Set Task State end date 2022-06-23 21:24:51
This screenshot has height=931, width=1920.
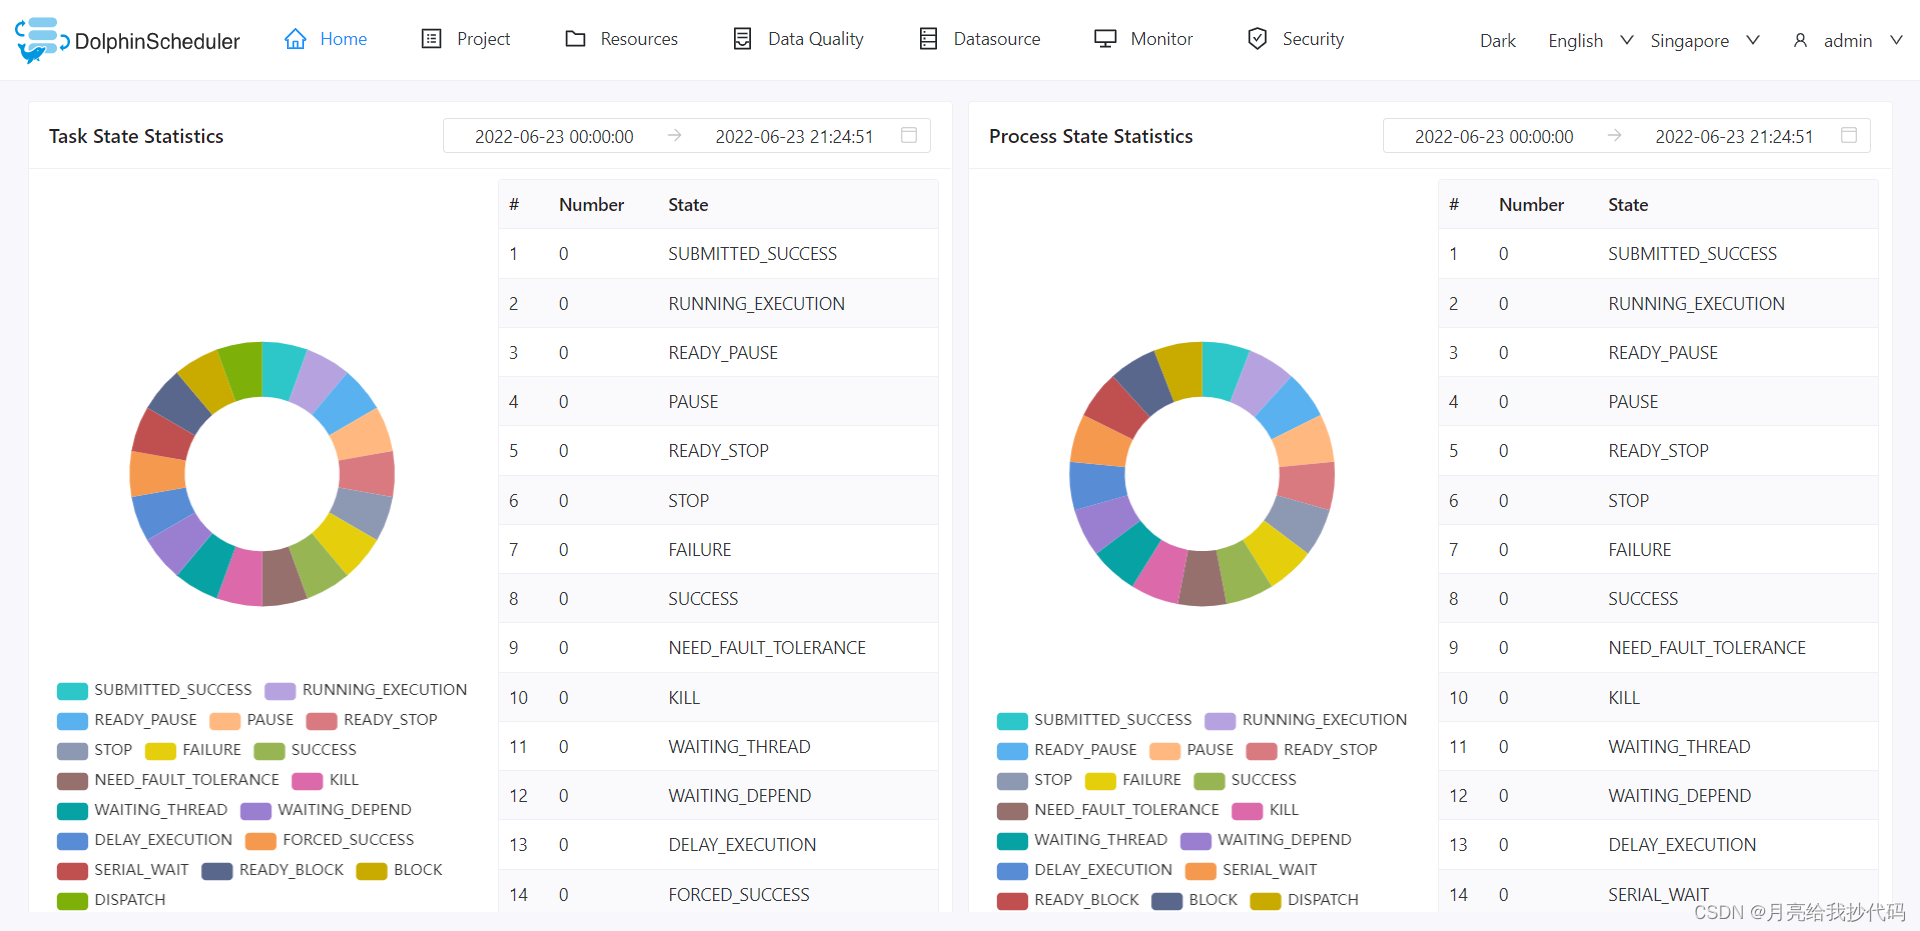tap(794, 136)
